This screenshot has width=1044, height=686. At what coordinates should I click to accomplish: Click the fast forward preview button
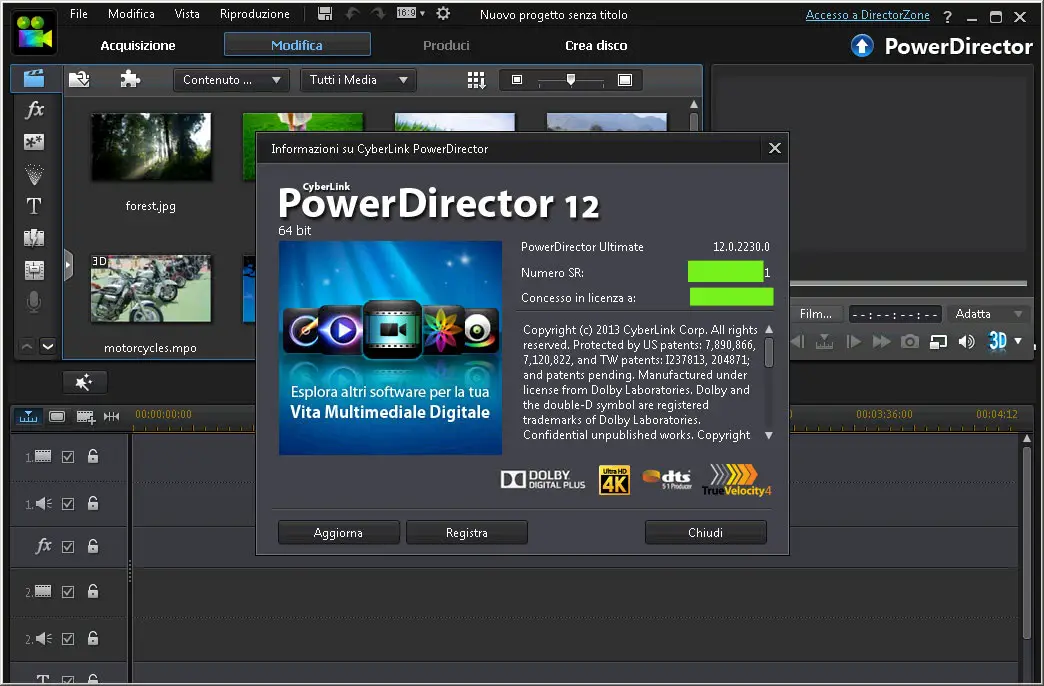(x=882, y=342)
